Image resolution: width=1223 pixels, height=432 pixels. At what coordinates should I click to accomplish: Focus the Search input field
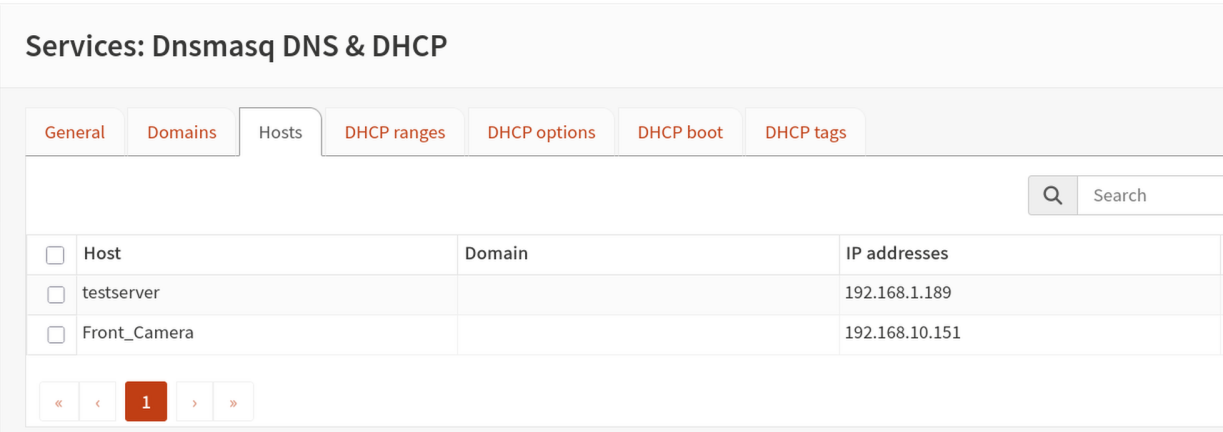pyautogui.click(x=1150, y=196)
